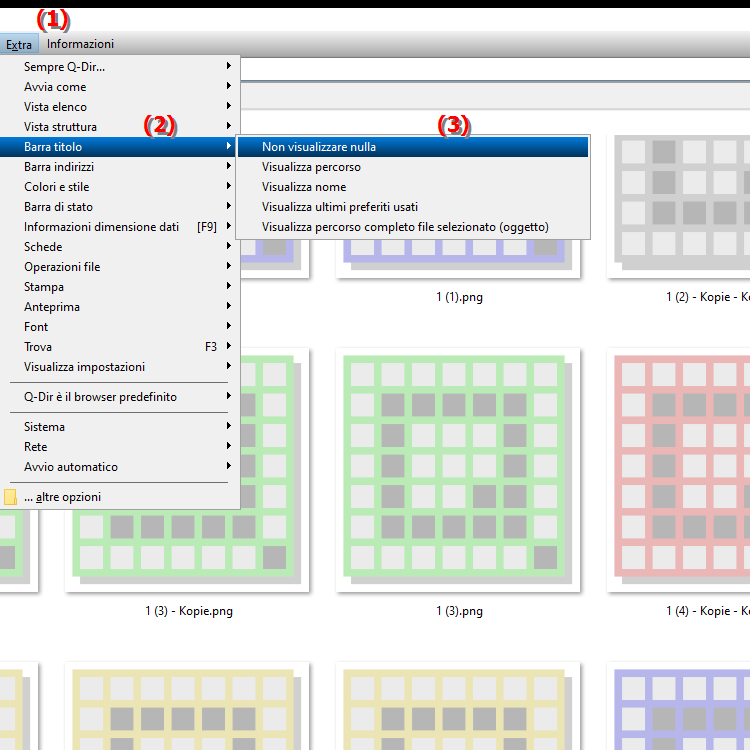This screenshot has height=750, width=750.
Task: Select the thumbnail above 1 (1).png
Action: (x=458, y=259)
